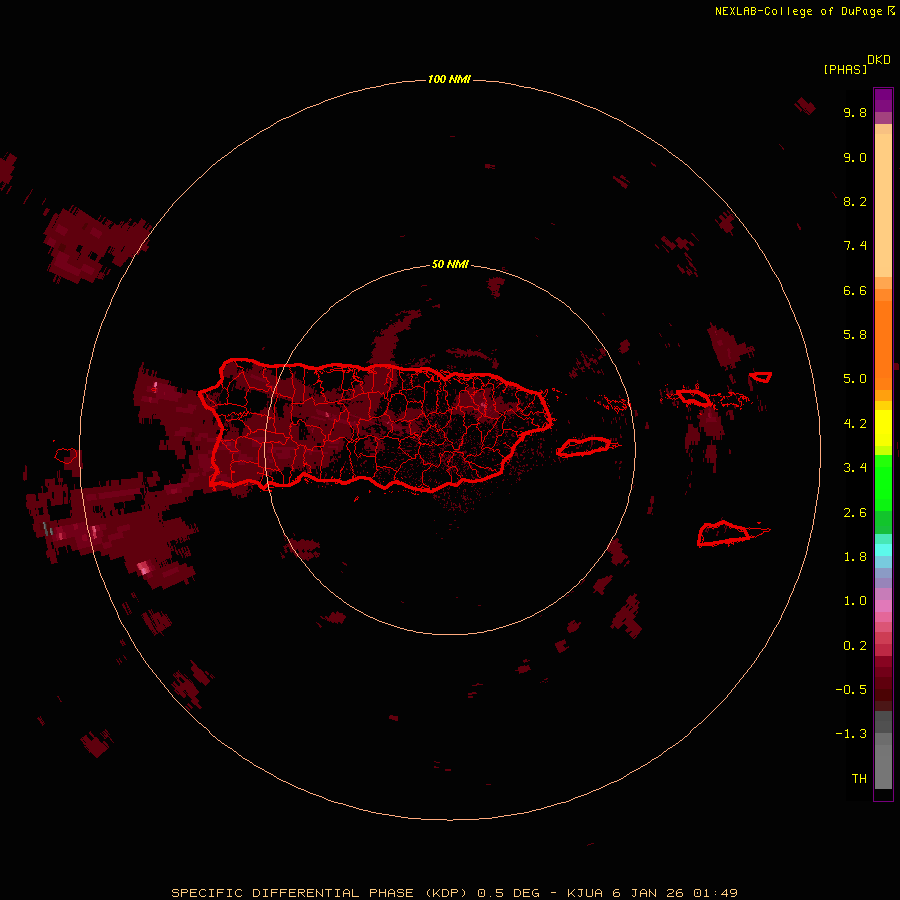Select the 0.2 scale value
The height and width of the screenshot is (900, 900).
click(x=855, y=646)
